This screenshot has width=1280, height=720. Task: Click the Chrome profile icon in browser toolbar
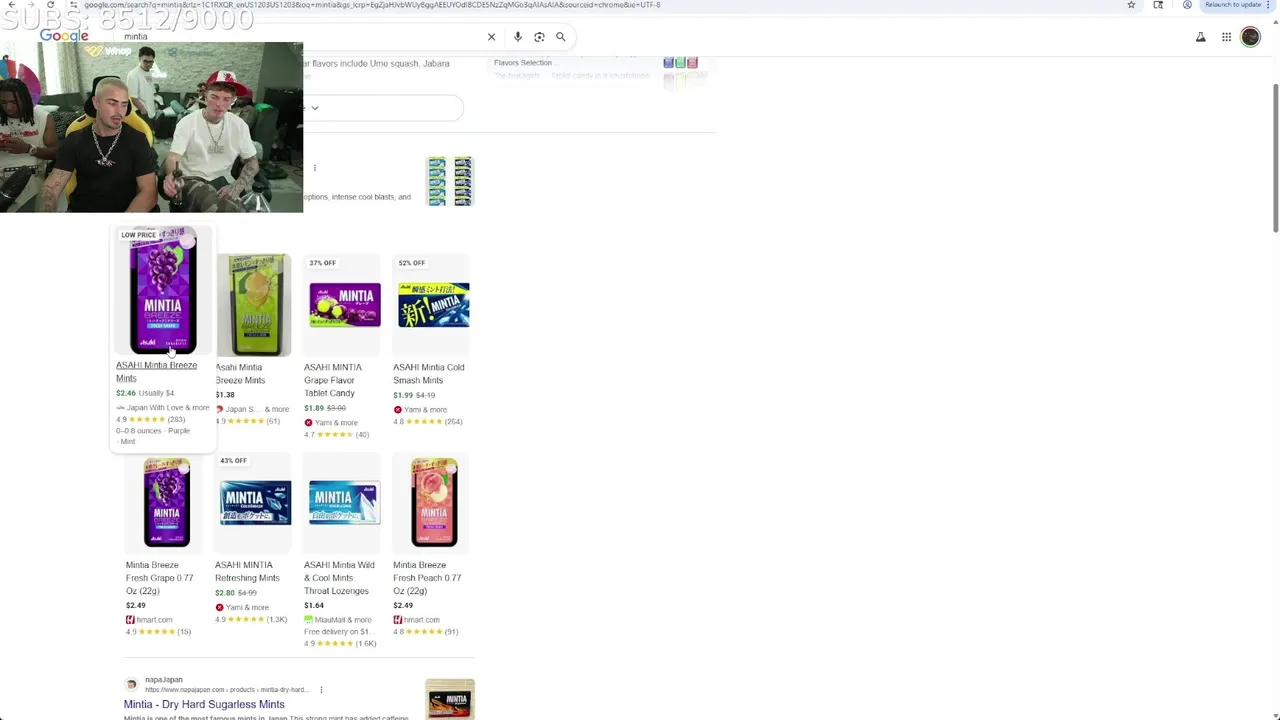[1187, 5]
